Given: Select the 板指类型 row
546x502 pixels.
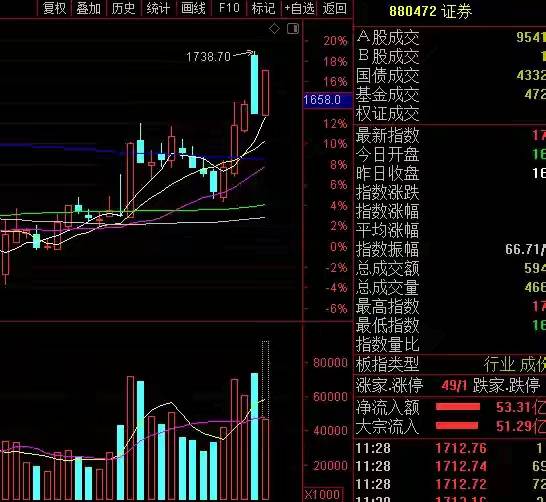Looking at the screenshot, I should tap(450, 364).
